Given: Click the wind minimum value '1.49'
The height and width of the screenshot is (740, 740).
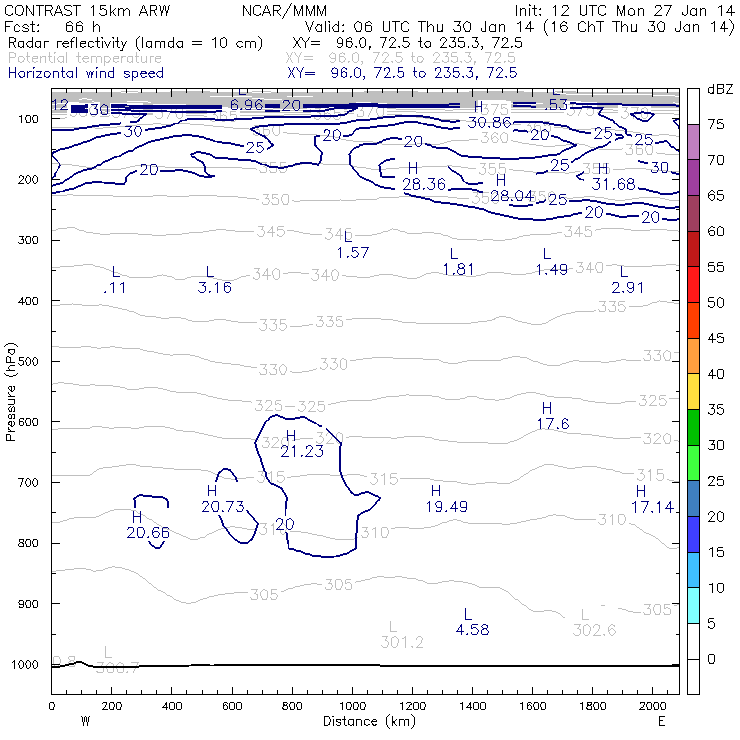Looking at the screenshot, I should point(552,270).
